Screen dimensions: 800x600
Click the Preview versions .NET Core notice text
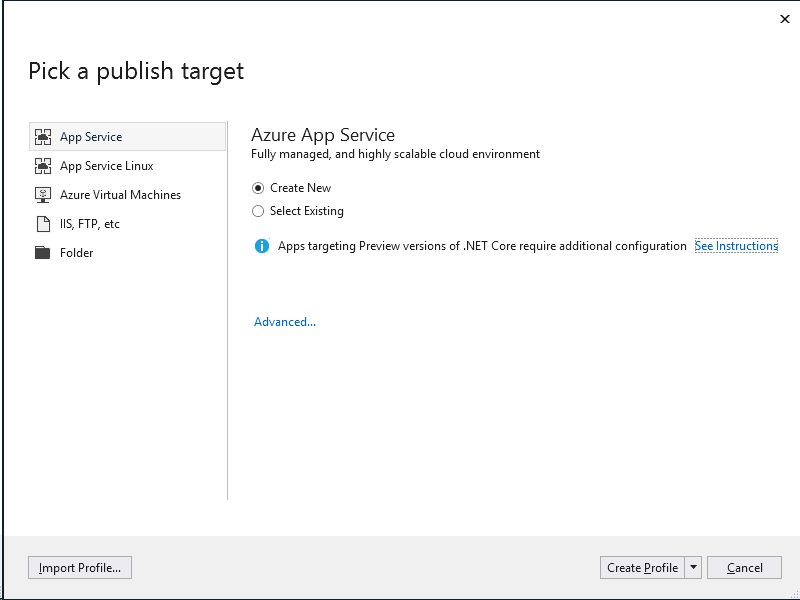click(482, 246)
